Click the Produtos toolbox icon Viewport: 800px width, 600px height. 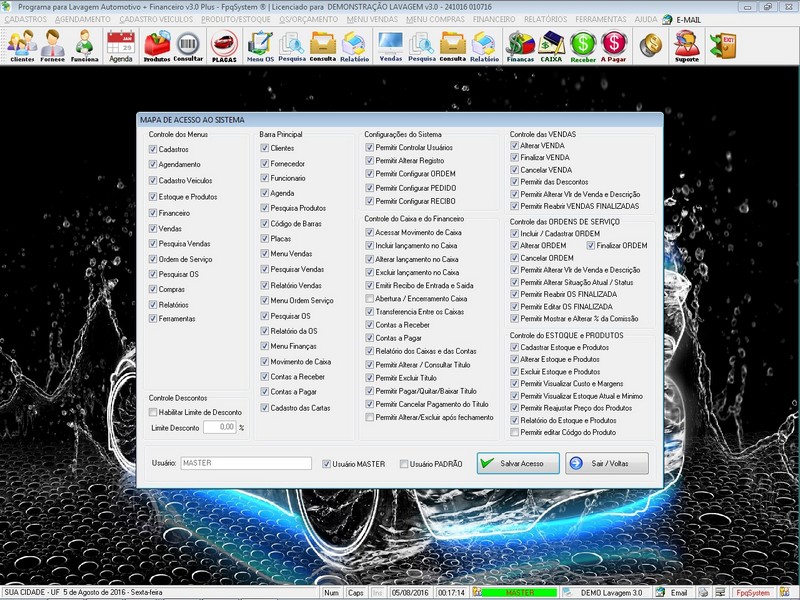157,45
